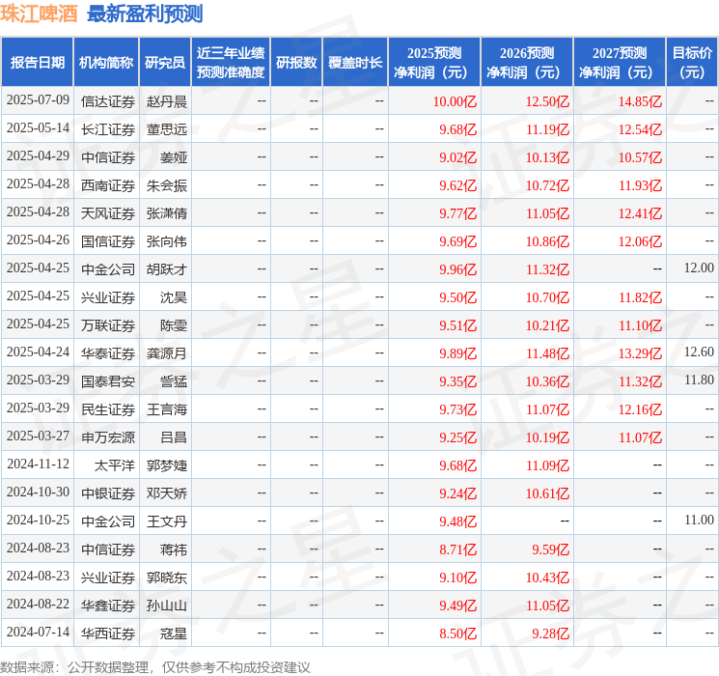Click the 报告日期 column header
Viewport: 719px width, 676px height.
coord(37,62)
